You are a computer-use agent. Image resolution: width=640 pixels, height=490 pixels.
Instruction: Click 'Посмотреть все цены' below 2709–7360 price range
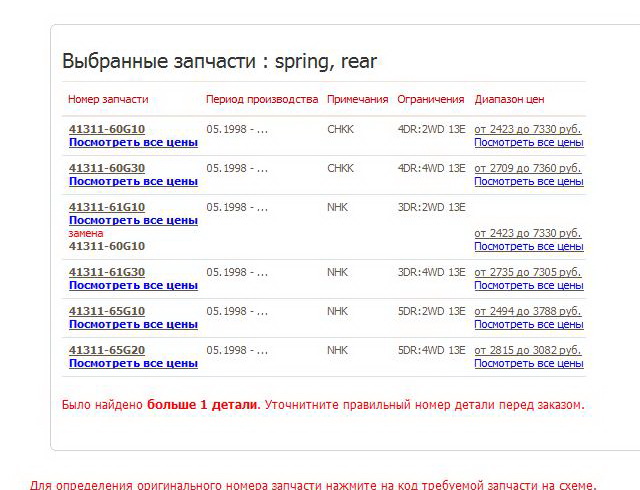(528, 181)
